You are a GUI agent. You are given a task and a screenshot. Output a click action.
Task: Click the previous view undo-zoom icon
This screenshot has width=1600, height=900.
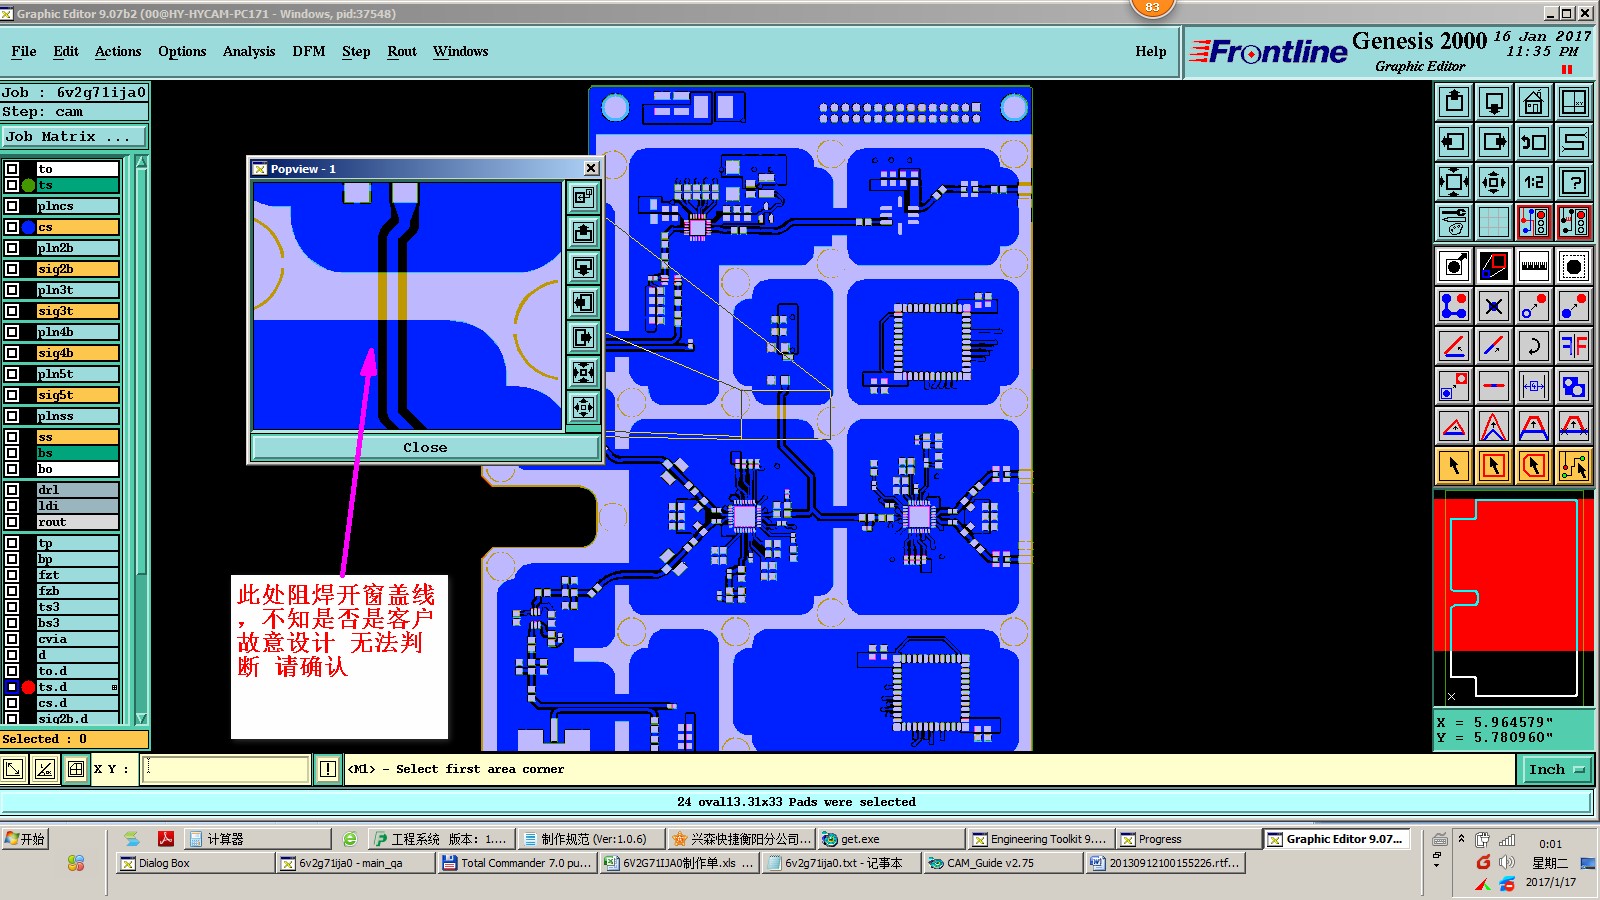point(1533,142)
